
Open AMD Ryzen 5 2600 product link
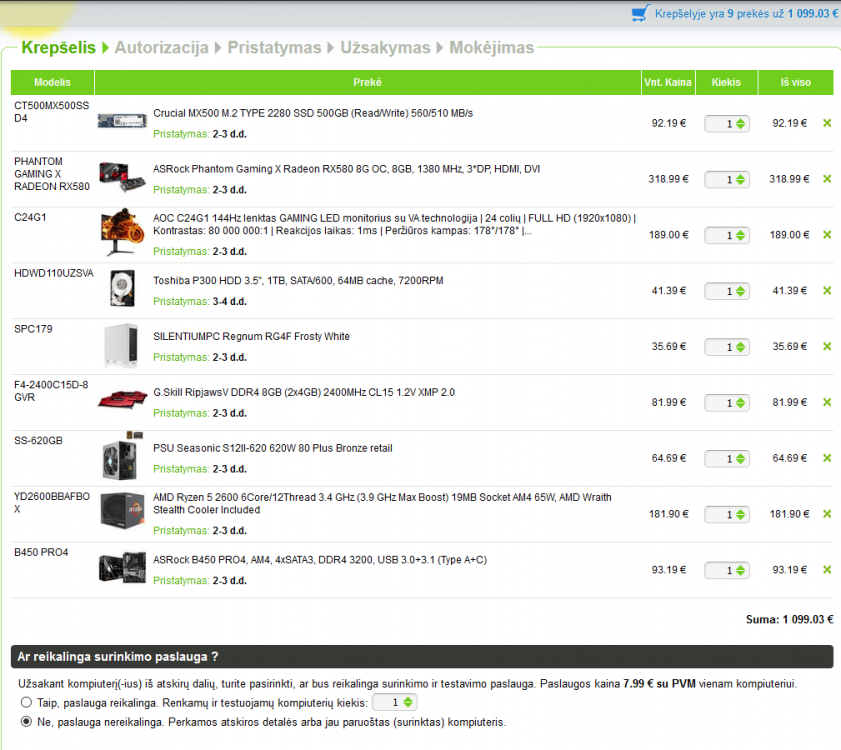point(382,504)
